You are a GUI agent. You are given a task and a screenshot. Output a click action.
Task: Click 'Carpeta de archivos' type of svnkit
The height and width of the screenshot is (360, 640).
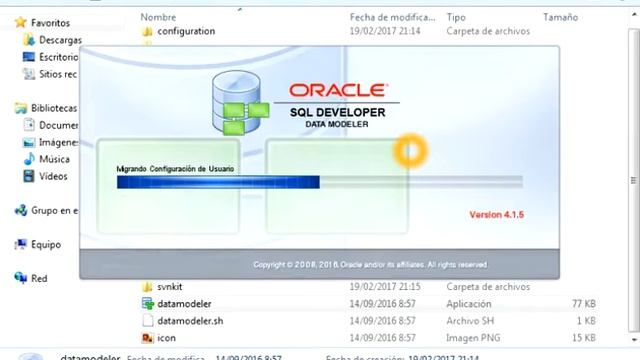488,287
